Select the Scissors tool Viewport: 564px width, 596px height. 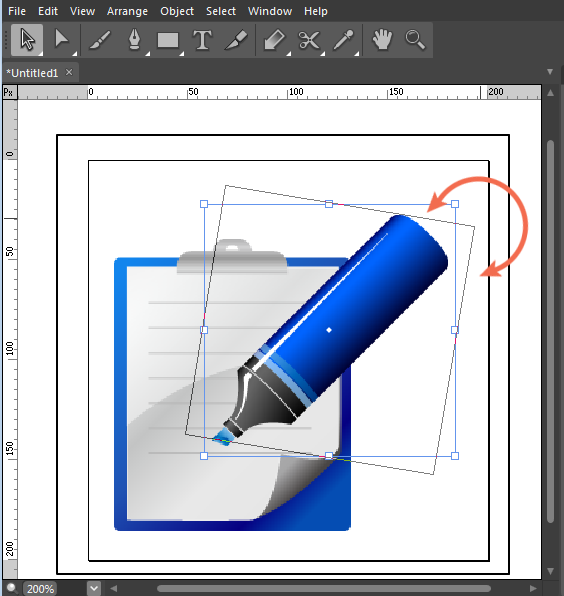[x=309, y=40]
